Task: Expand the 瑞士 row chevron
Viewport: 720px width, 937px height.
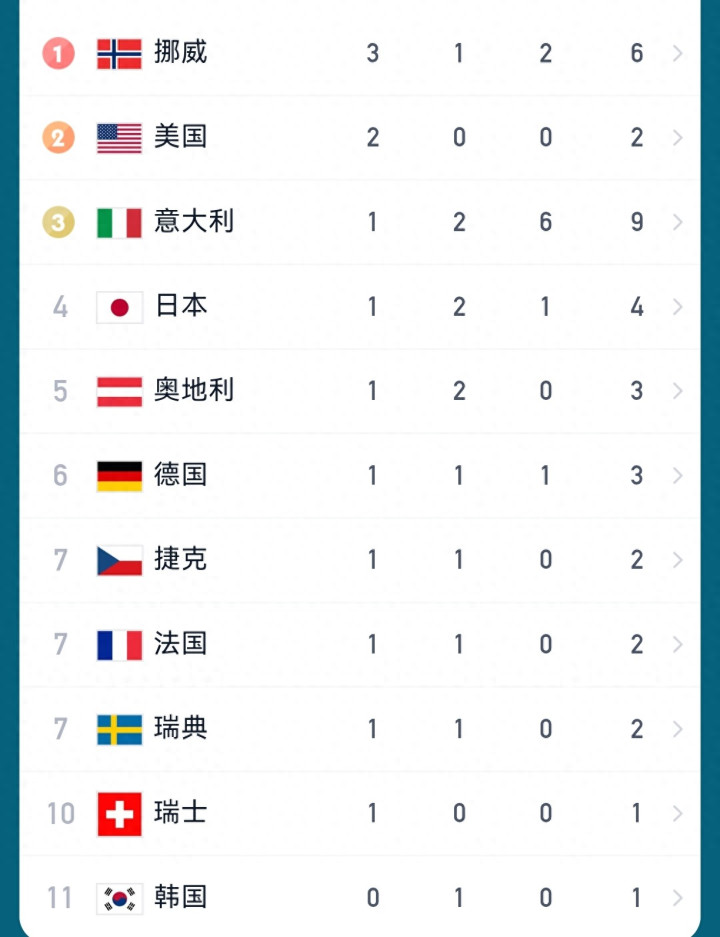Action: pyautogui.click(x=677, y=813)
